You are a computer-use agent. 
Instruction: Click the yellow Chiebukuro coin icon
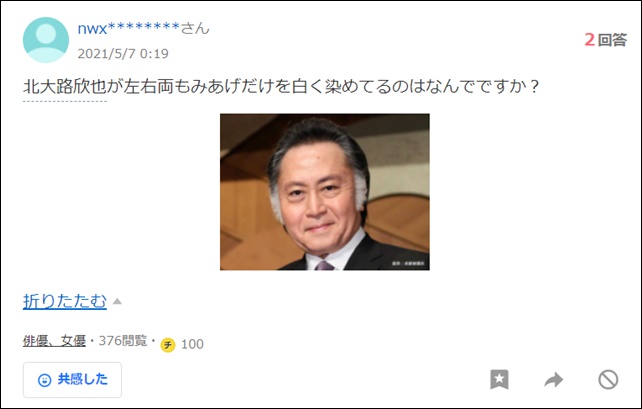click(x=168, y=345)
